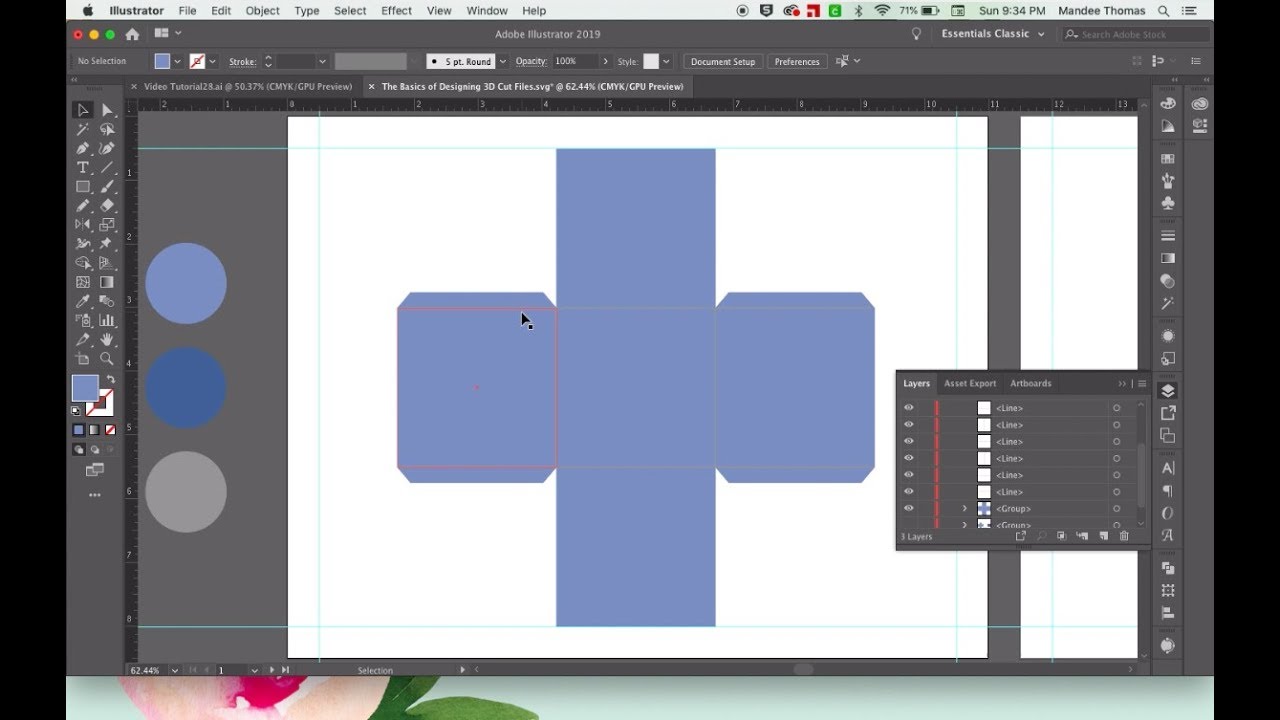Screen dimensions: 1280x720
Task: Select the Gradient tool
Action: (x=106, y=282)
